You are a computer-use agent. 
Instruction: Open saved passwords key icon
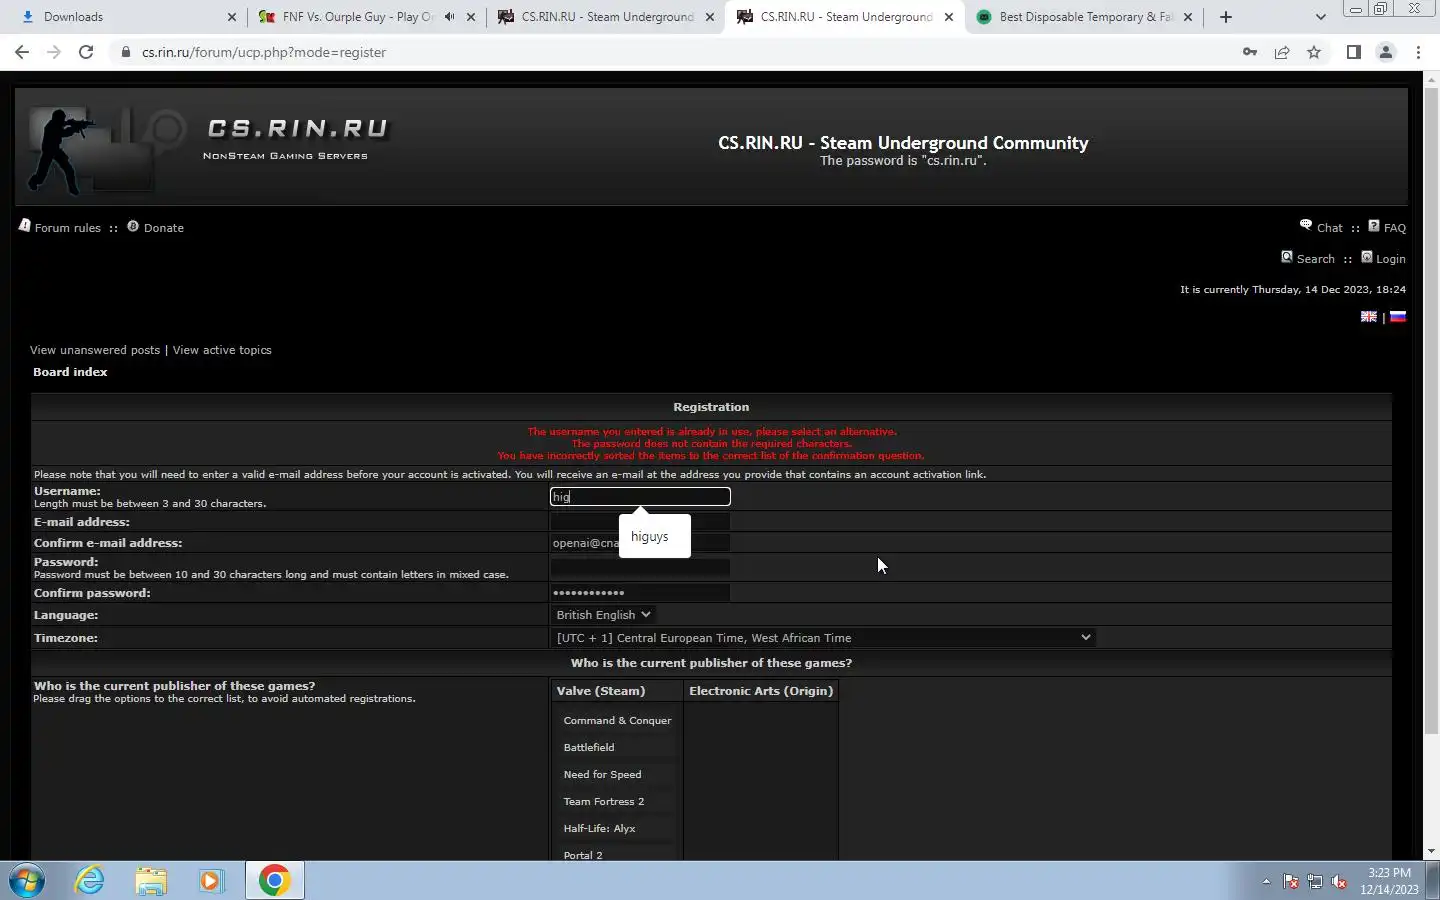(x=1250, y=52)
